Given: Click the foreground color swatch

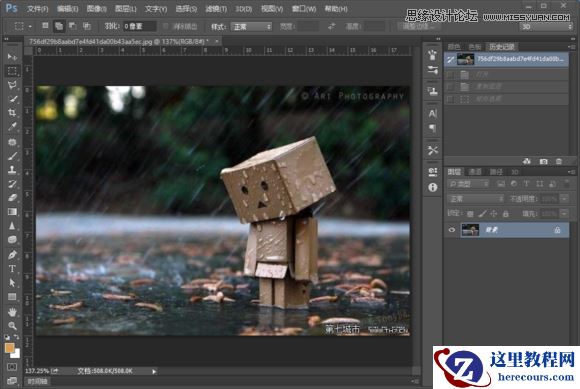Looking at the screenshot, I should pyautogui.click(x=9, y=348).
